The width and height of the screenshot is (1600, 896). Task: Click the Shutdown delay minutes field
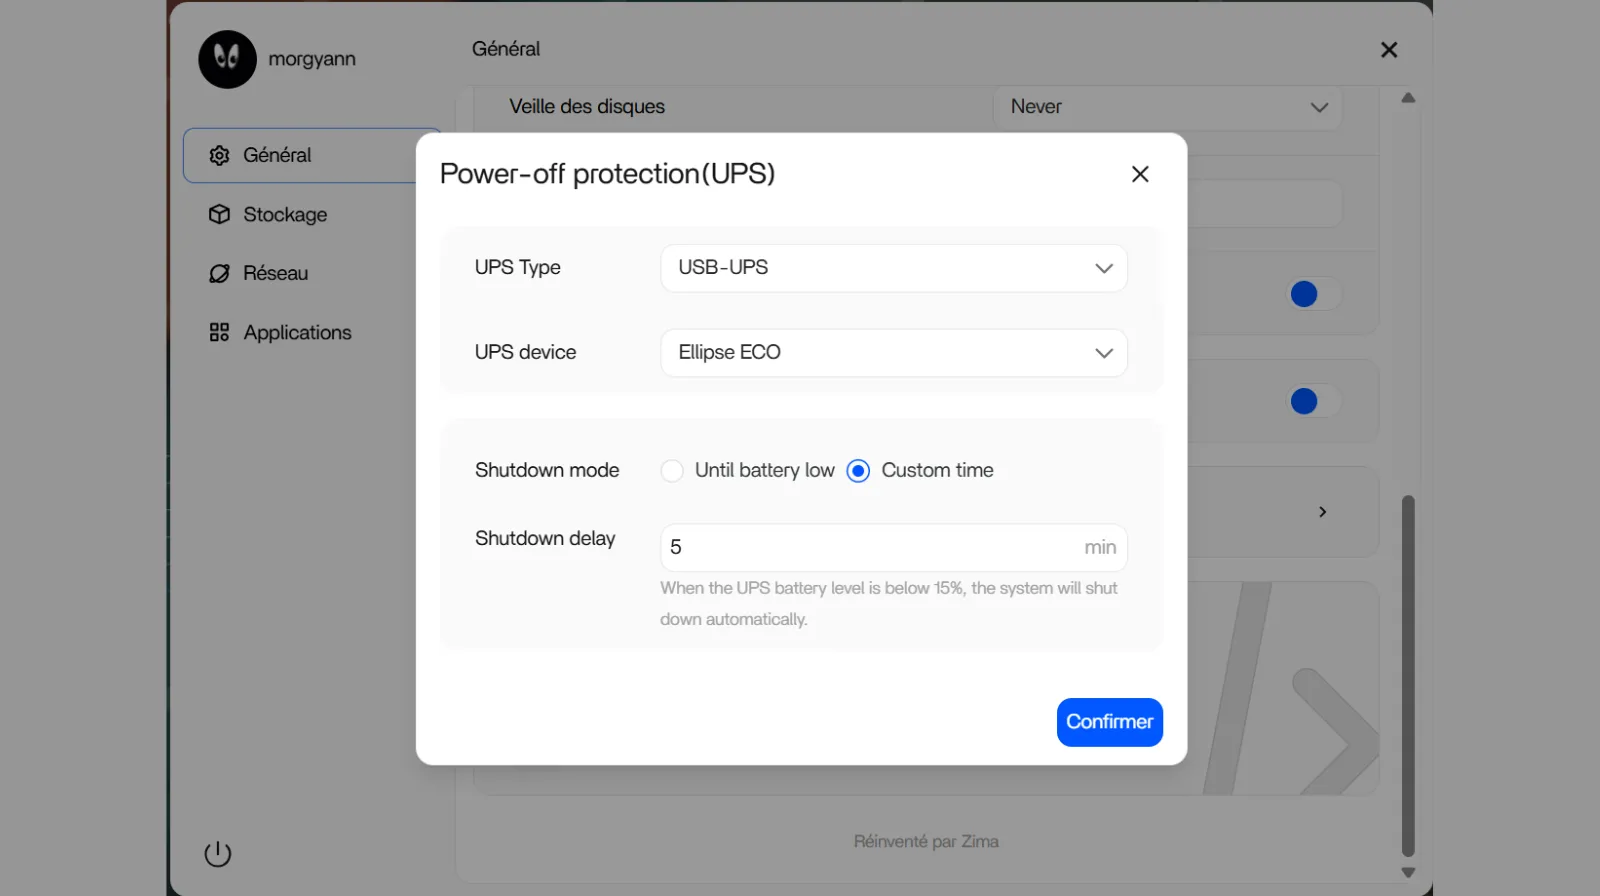click(870, 547)
